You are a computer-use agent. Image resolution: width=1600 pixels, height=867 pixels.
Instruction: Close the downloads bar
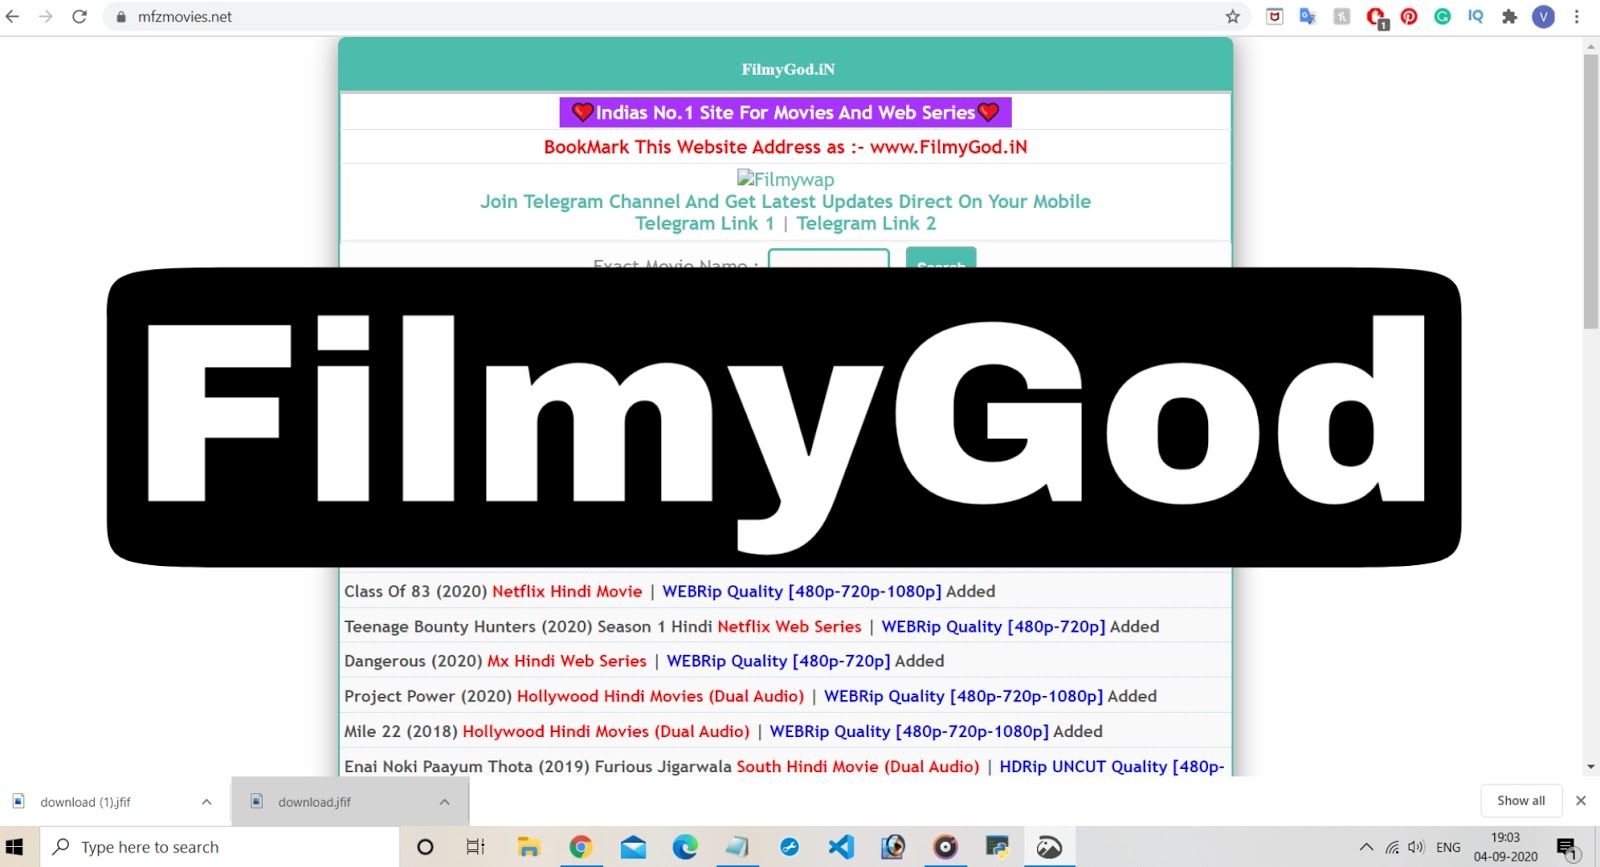coord(1581,801)
